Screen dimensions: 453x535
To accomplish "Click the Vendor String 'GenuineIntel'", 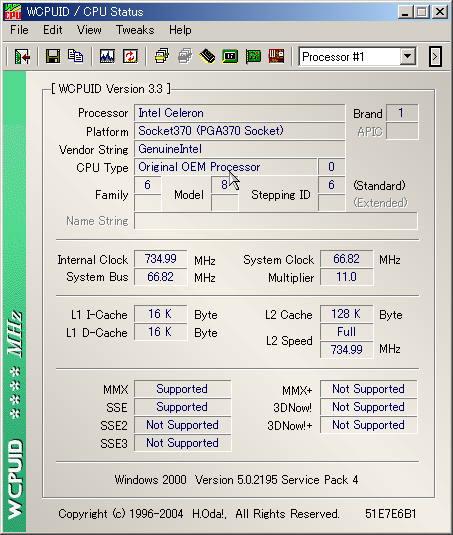I will click(239, 149).
